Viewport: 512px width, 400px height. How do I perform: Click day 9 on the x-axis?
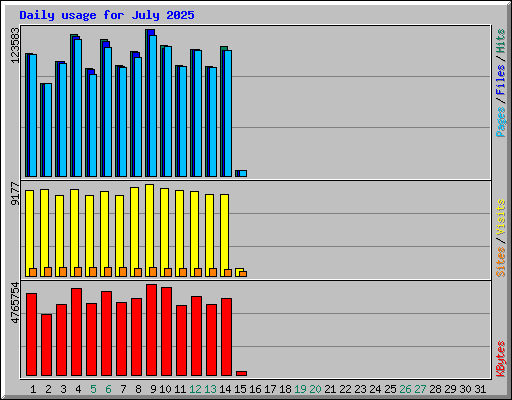[x=153, y=389]
